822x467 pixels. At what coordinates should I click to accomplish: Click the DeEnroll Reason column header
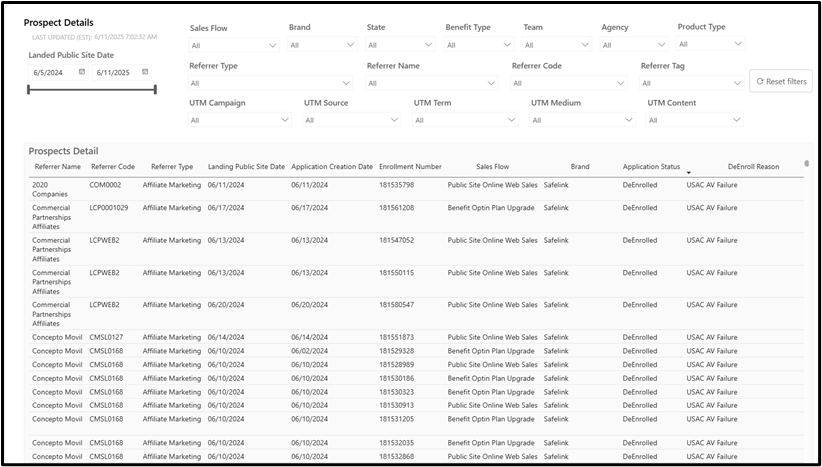tap(753, 167)
